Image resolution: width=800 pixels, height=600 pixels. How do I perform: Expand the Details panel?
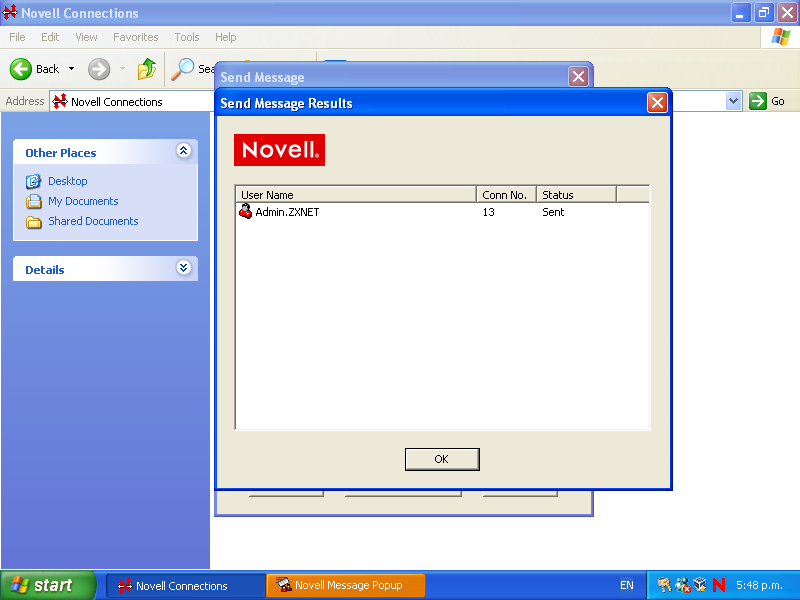pyautogui.click(x=184, y=267)
